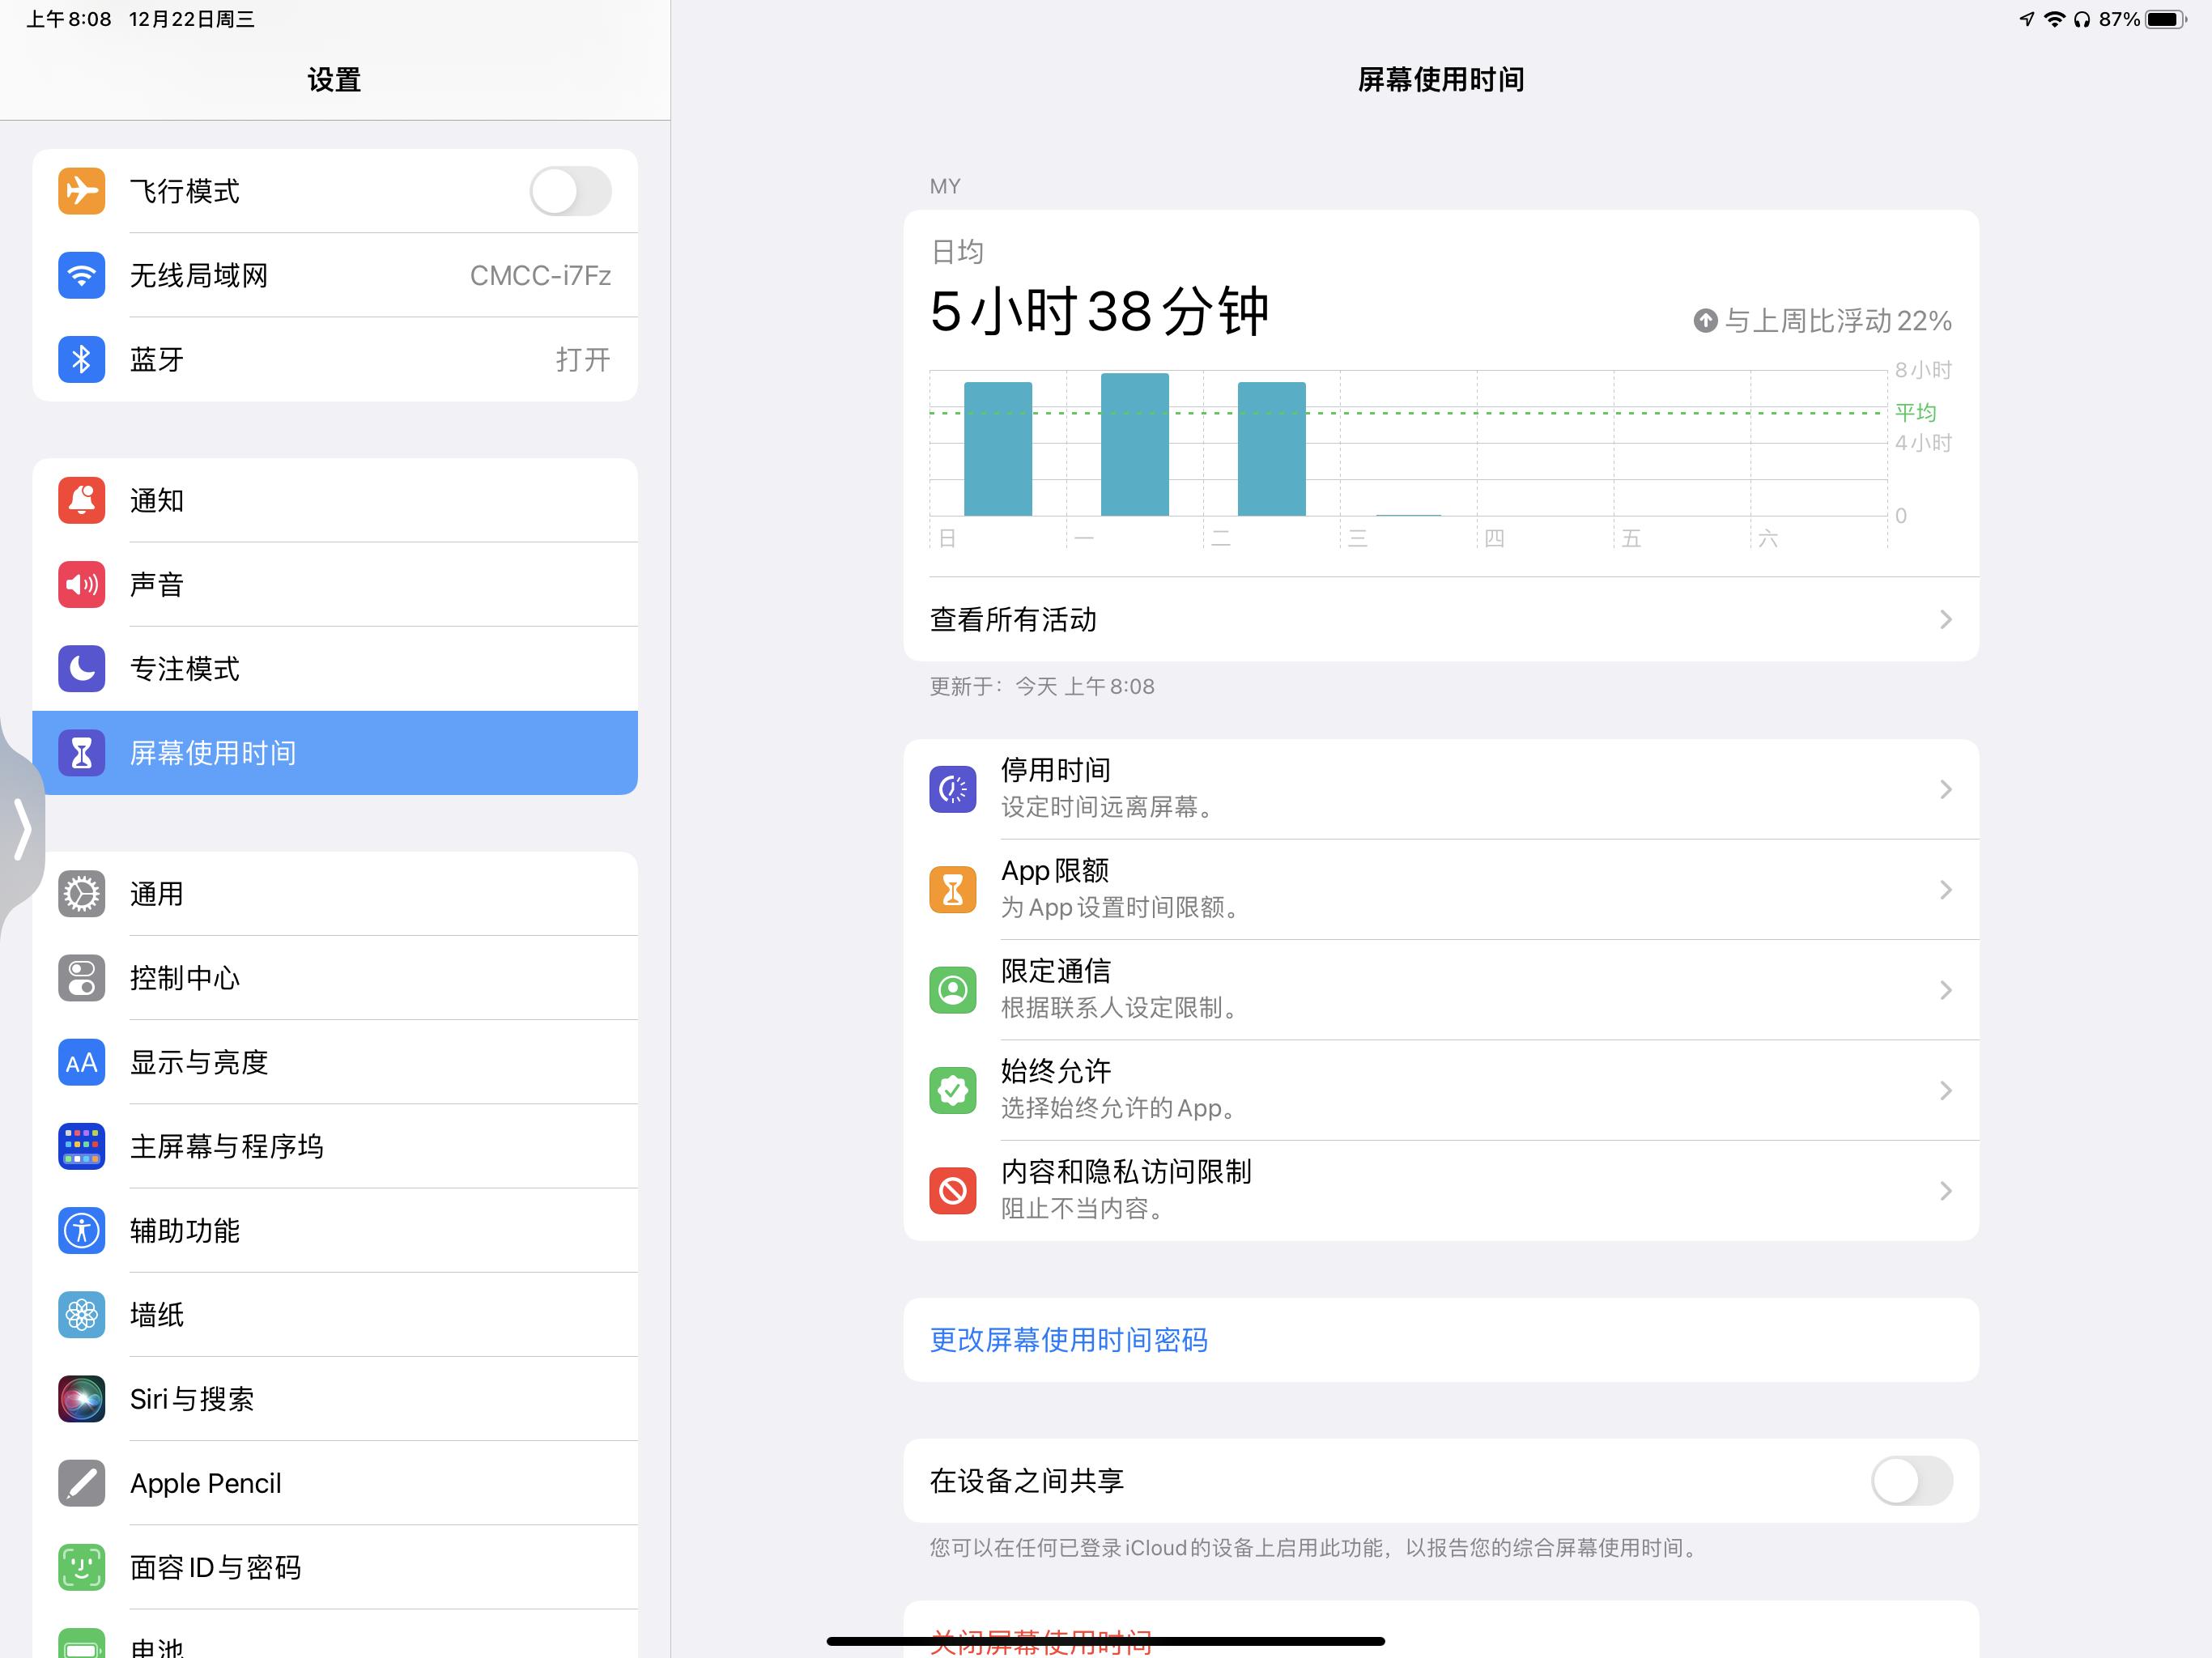2212x1658 pixels.
Task: Select the airplane mode icon
Action: click(x=81, y=190)
